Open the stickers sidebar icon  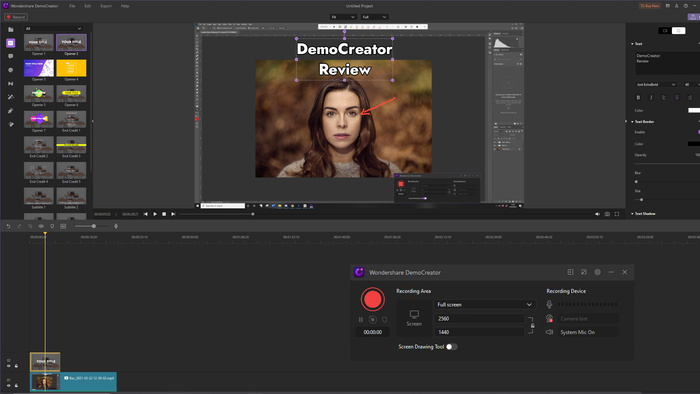[11, 70]
